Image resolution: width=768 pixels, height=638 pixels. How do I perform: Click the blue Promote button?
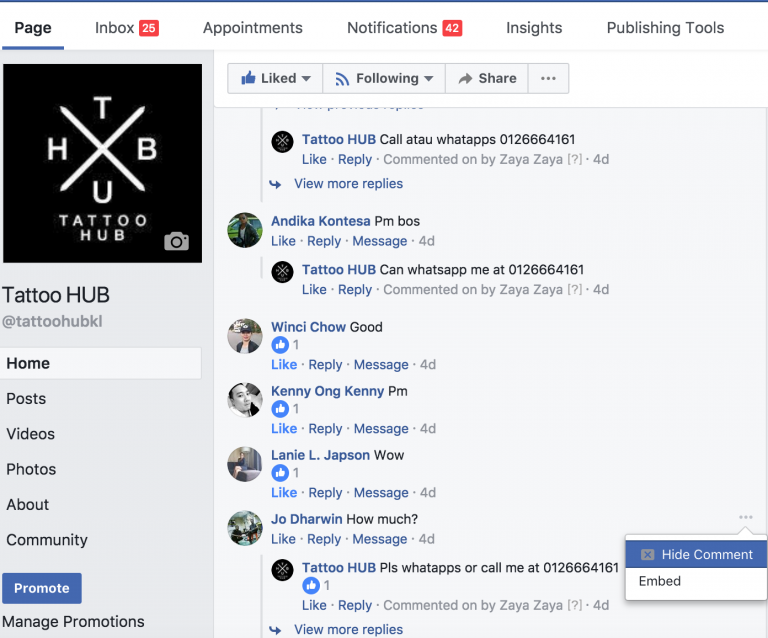pos(42,588)
